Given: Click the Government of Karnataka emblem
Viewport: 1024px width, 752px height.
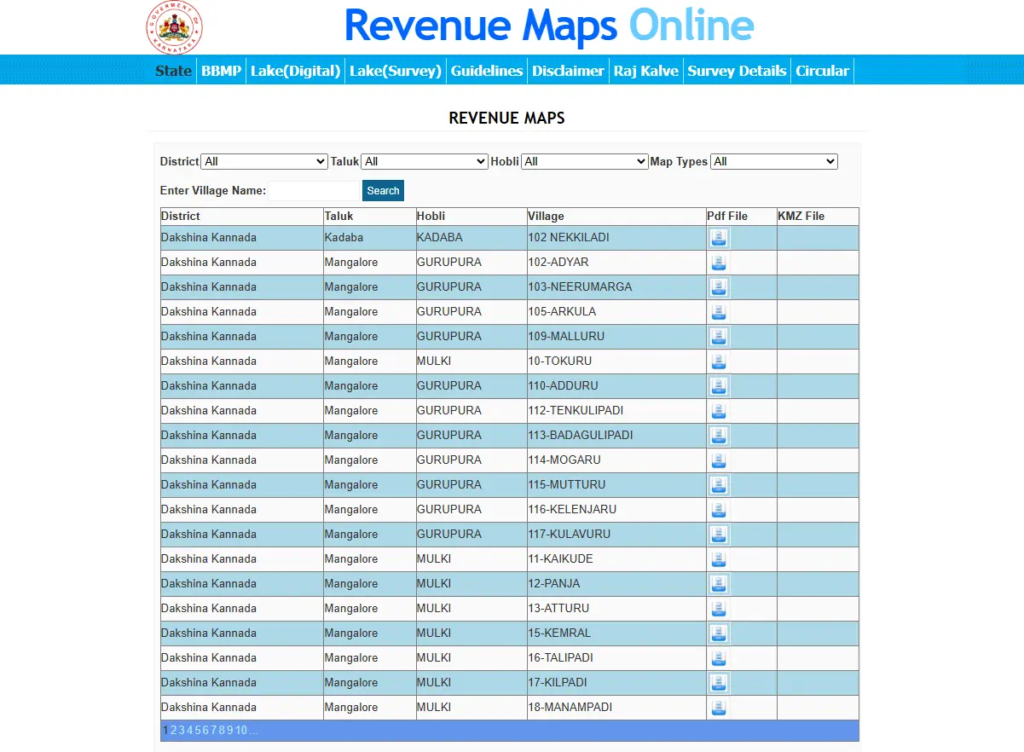Looking at the screenshot, I should click(174, 27).
